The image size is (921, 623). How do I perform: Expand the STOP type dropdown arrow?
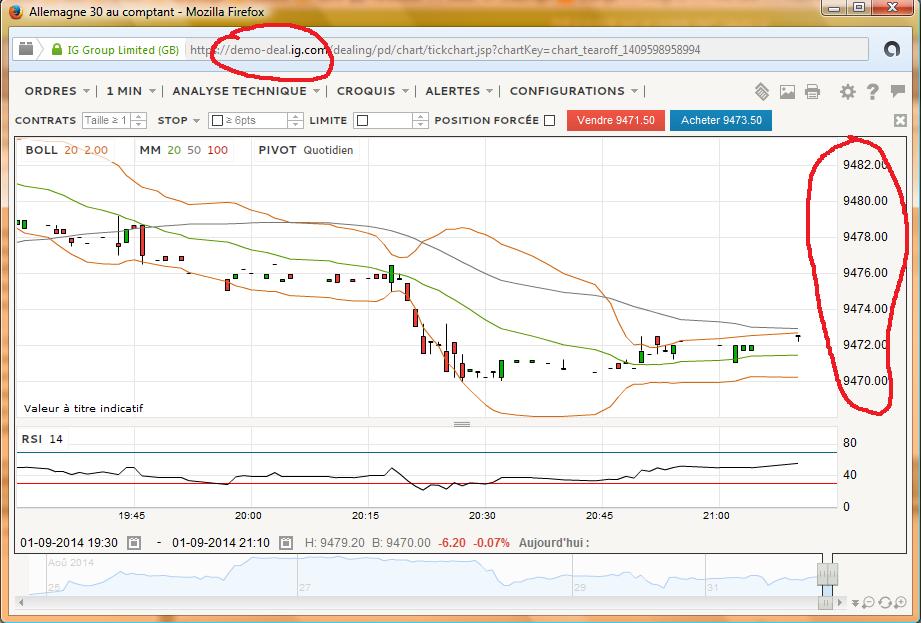pyautogui.click(x=196, y=121)
